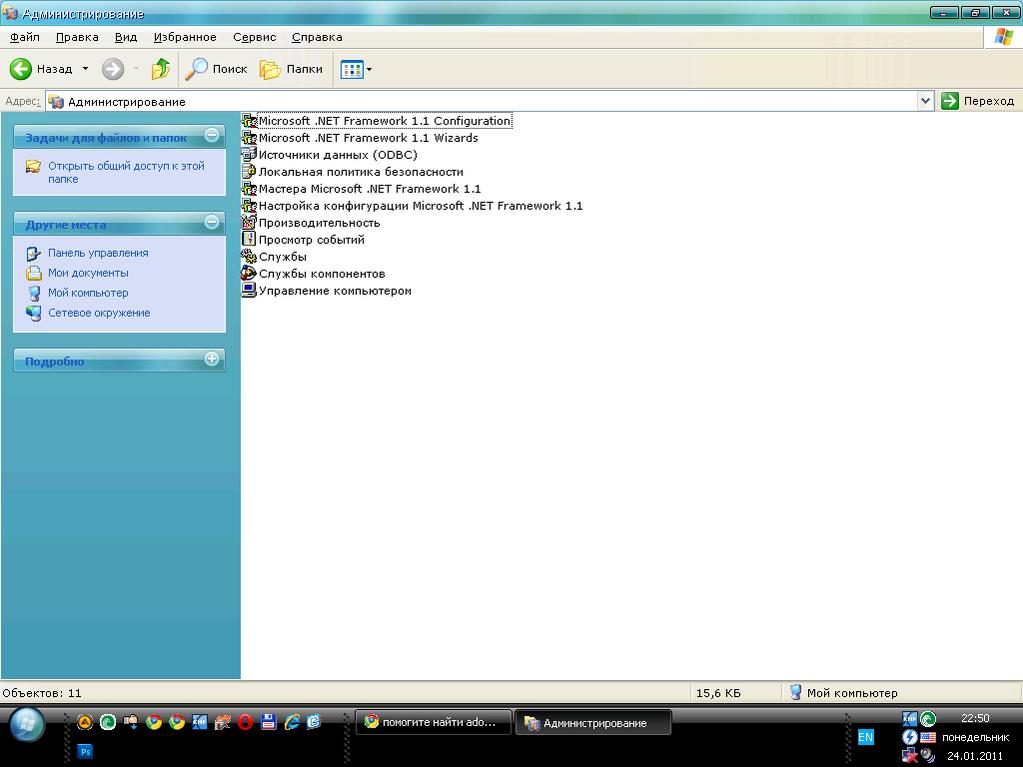Open the EN language indicator

[x=865, y=738]
